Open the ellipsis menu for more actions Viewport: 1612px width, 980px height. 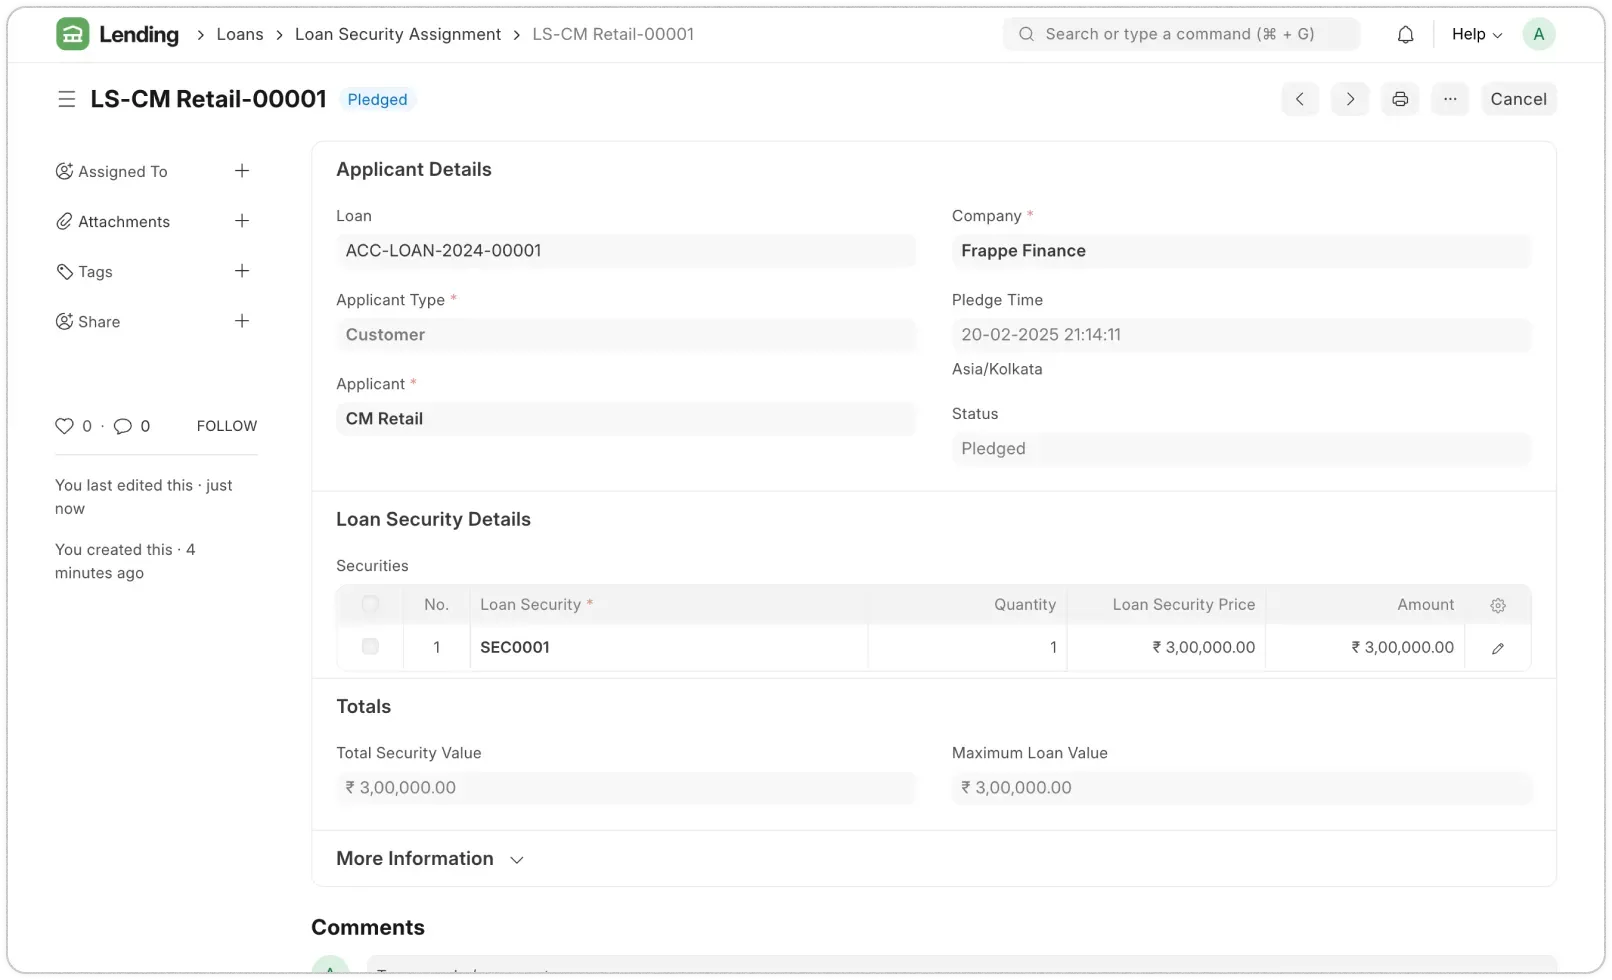1450,99
